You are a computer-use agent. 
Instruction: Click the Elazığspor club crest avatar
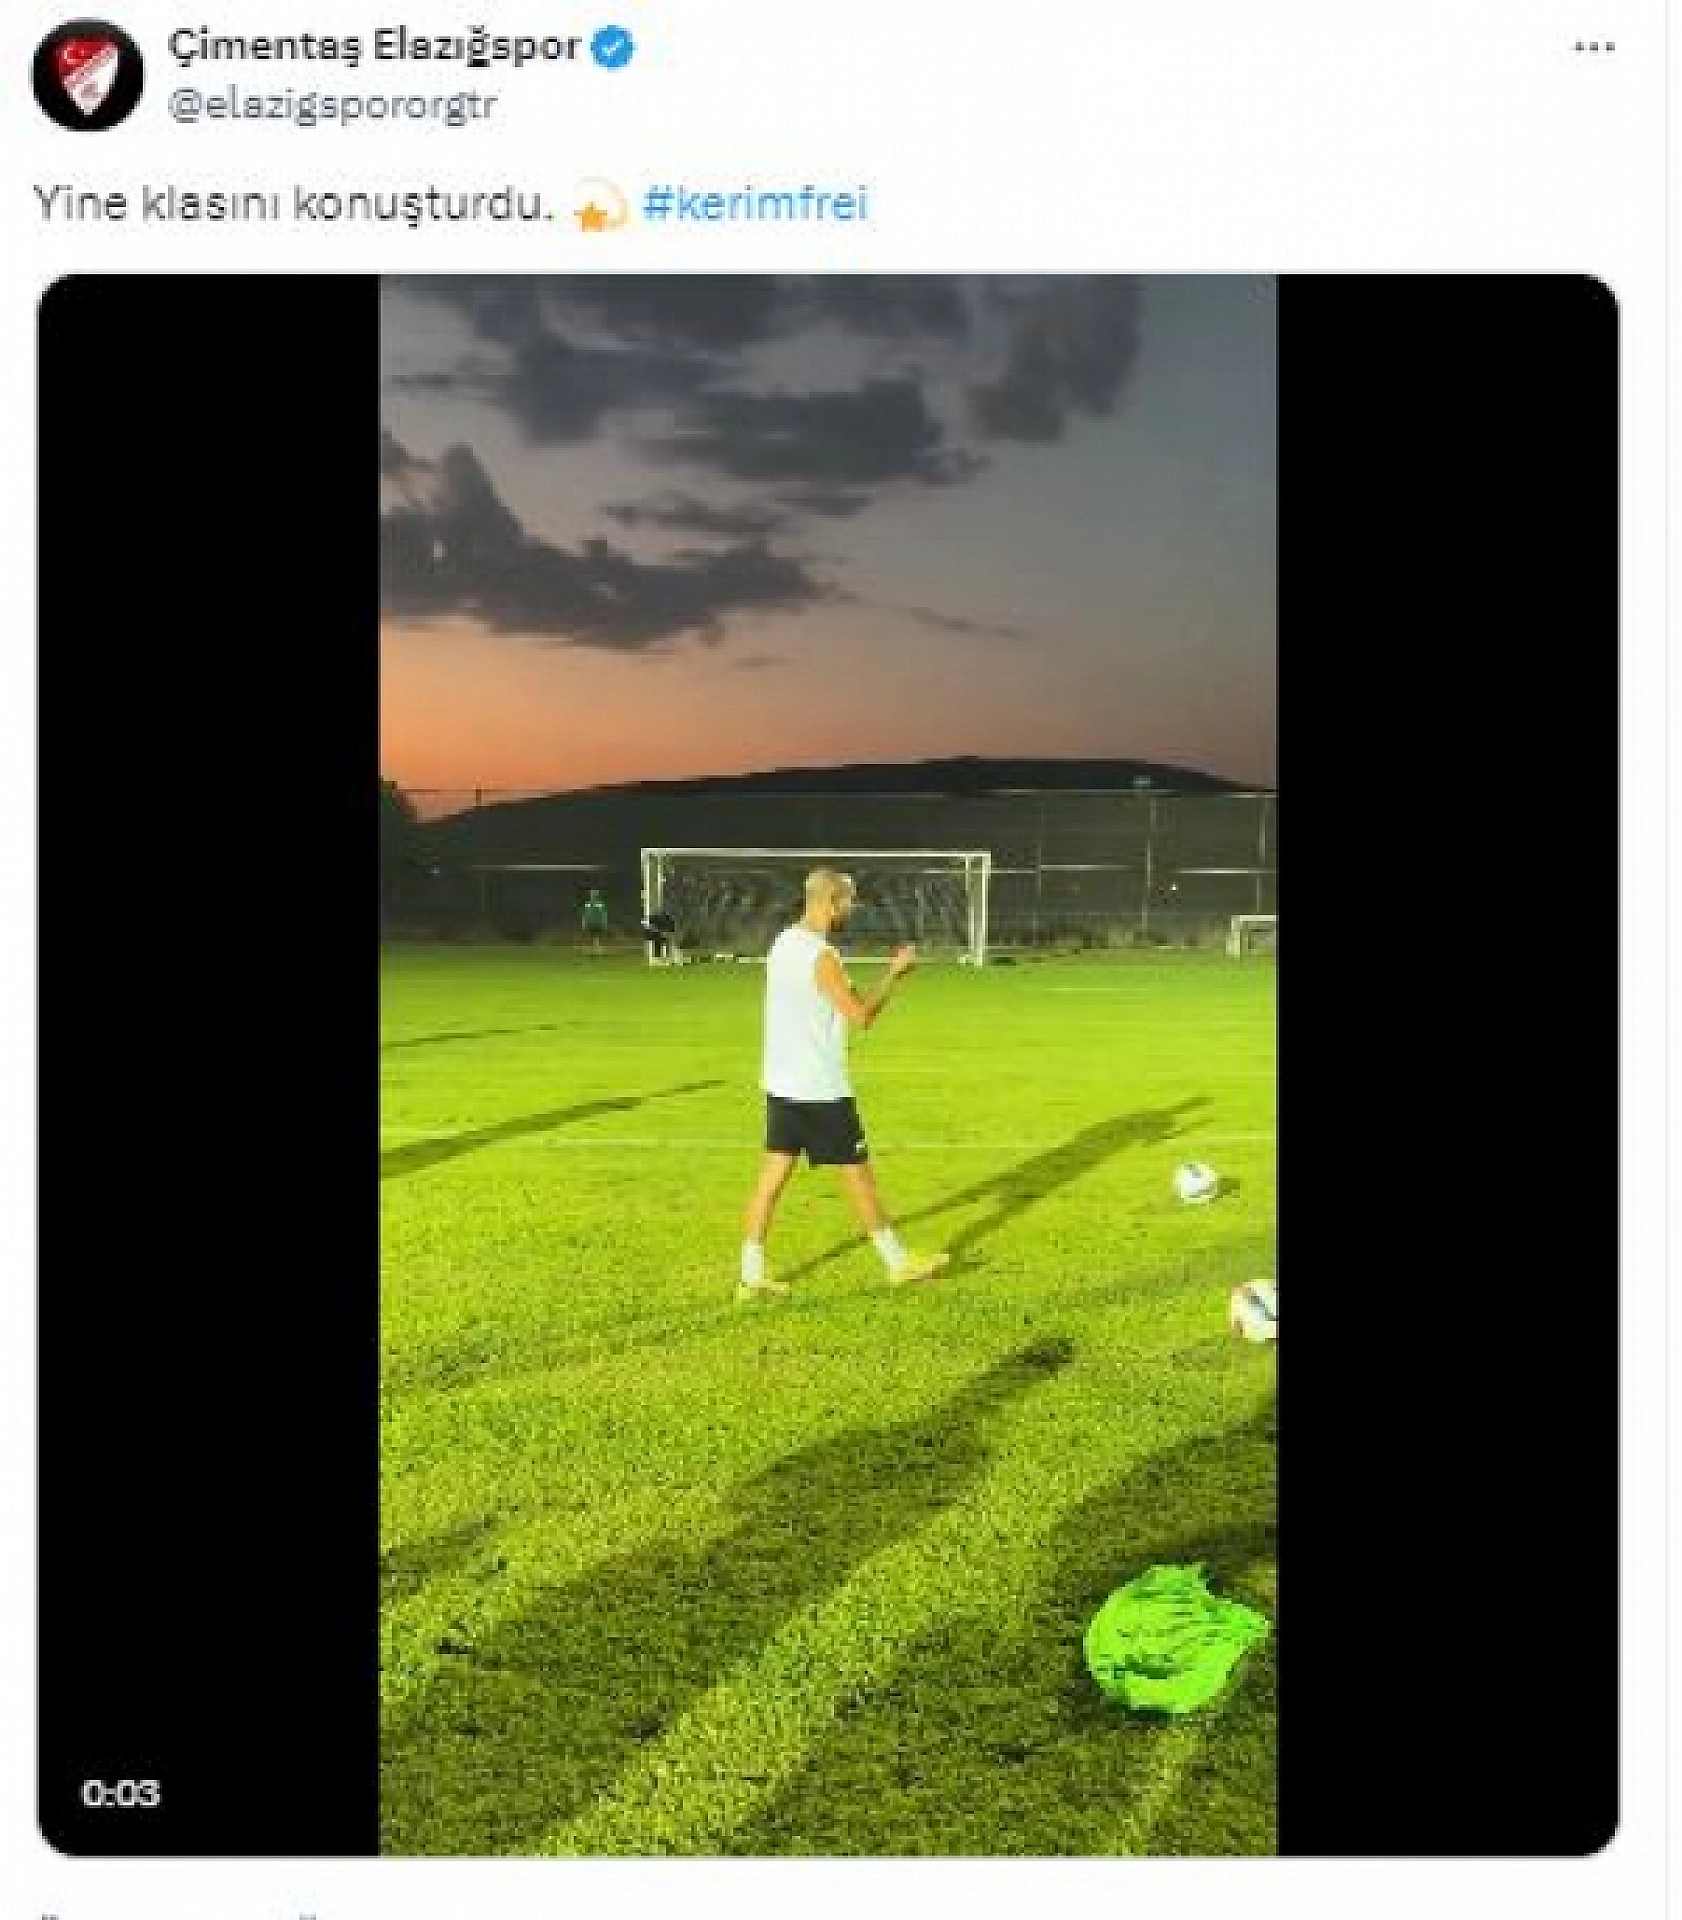coord(87,76)
